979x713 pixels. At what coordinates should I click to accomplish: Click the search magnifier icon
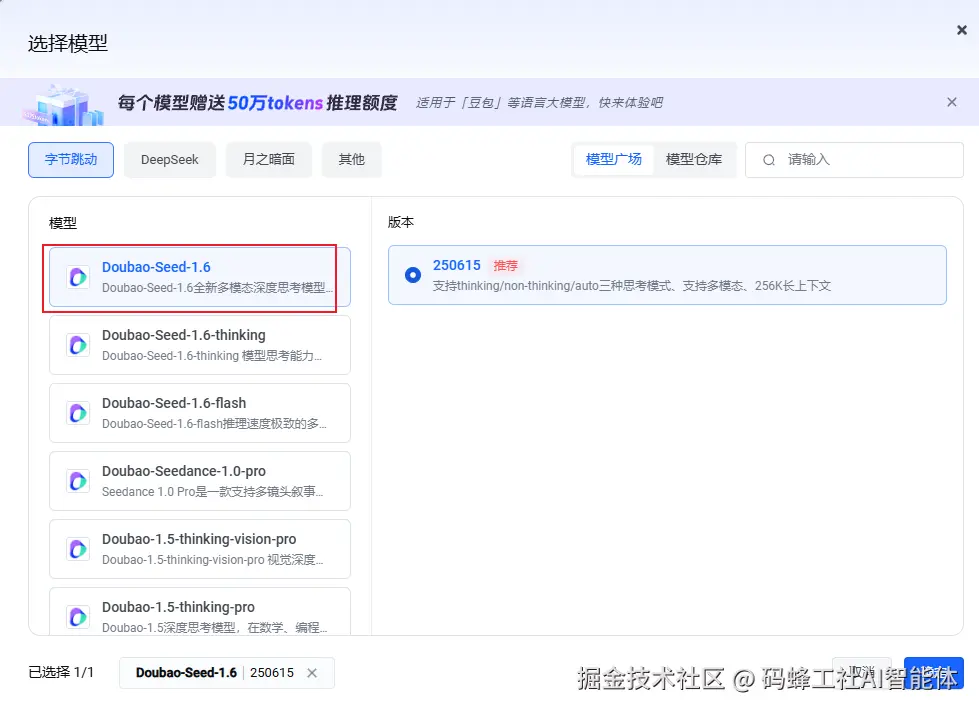coord(769,160)
